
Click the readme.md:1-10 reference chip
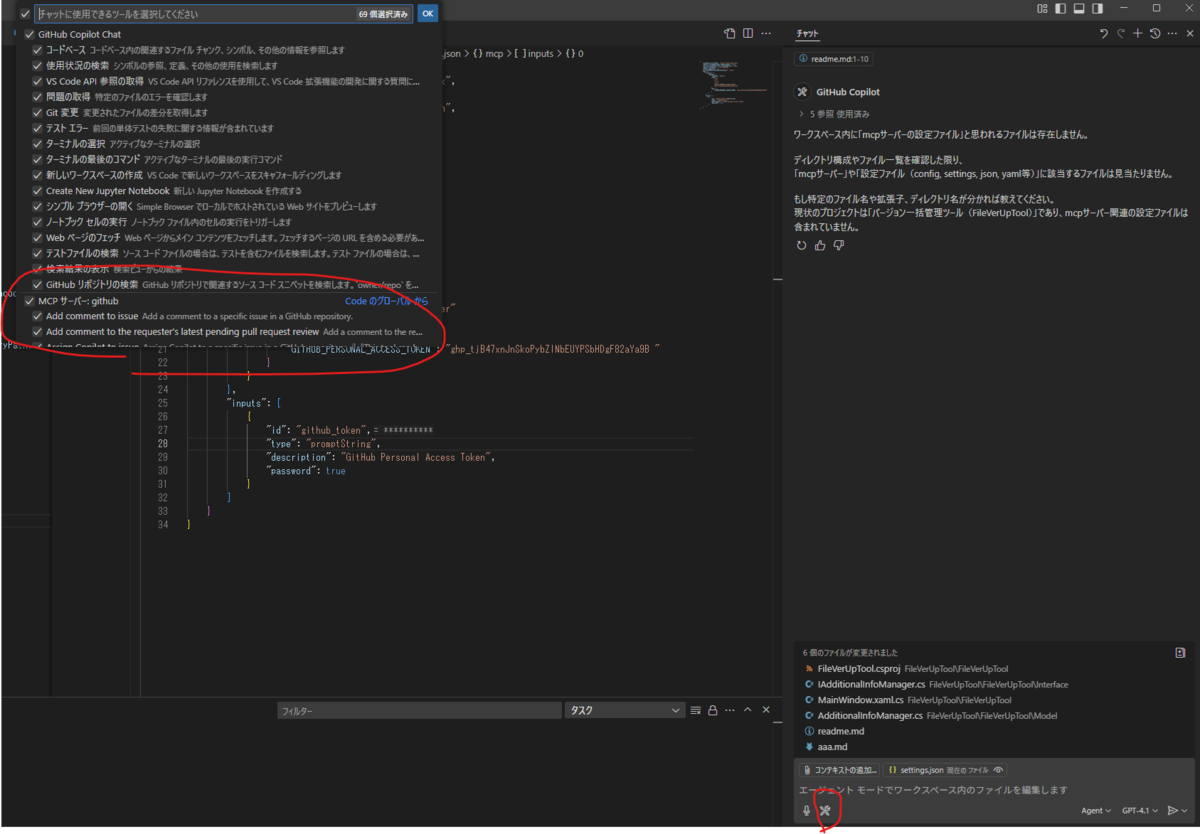coord(833,59)
